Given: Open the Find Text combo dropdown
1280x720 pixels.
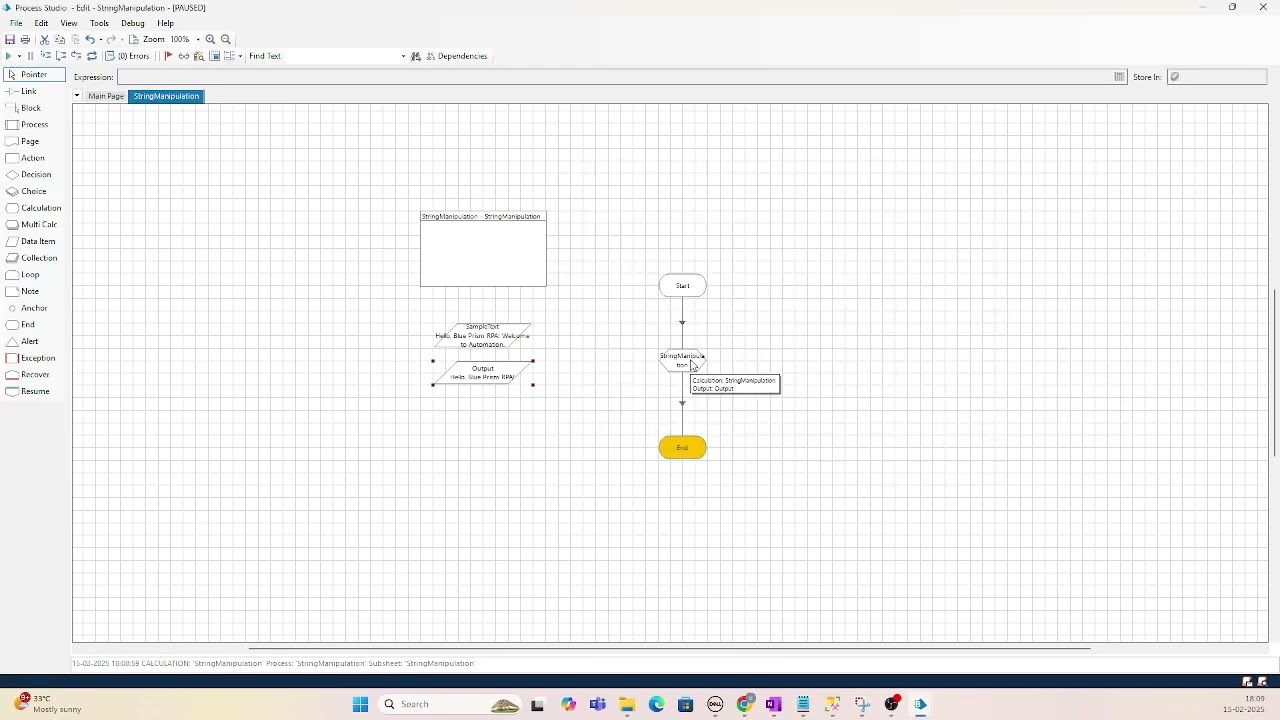Looking at the screenshot, I should pos(403,56).
